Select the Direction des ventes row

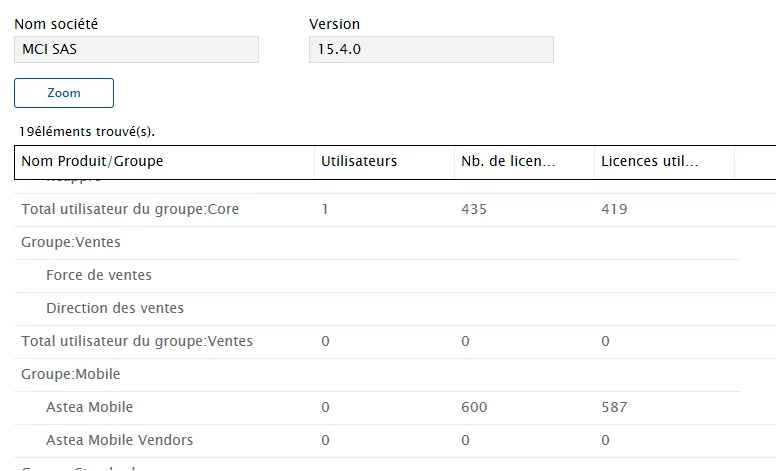pos(395,308)
